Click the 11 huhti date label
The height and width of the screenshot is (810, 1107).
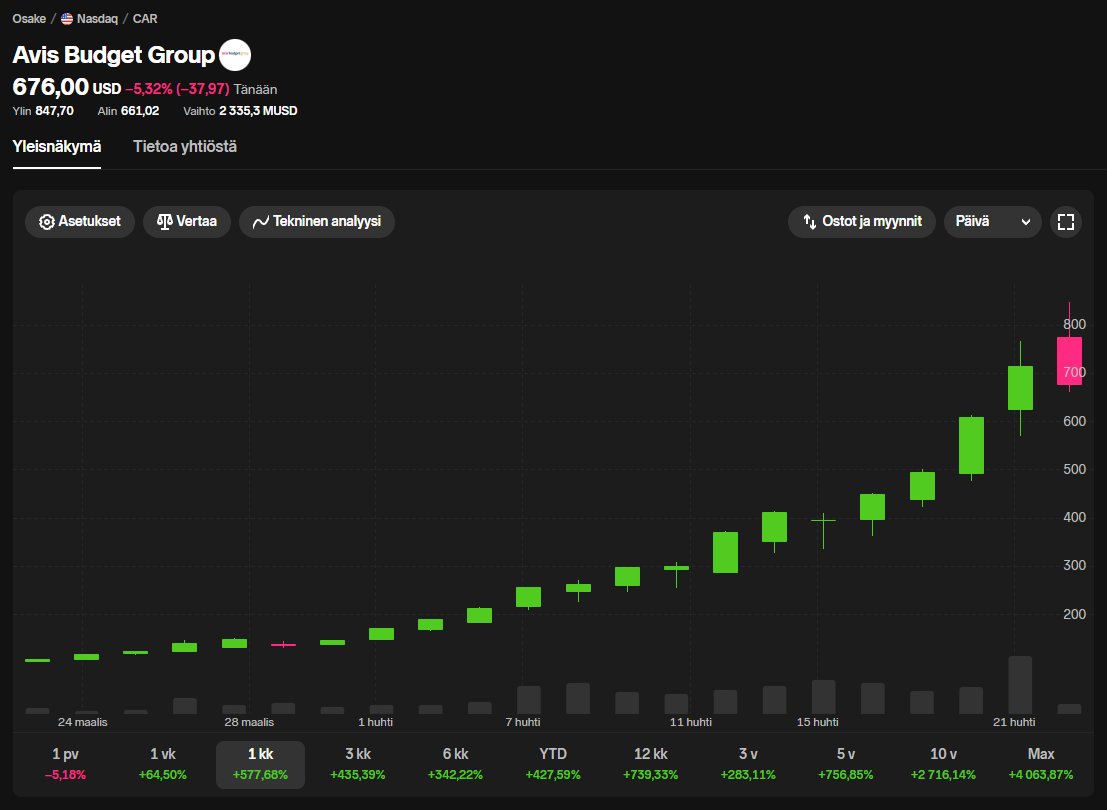pos(690,722)
